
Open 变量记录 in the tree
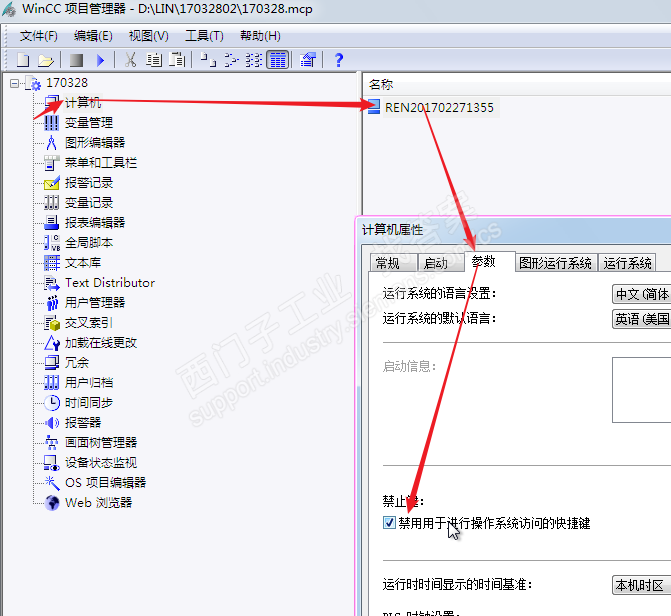click(x=89, y=202)
